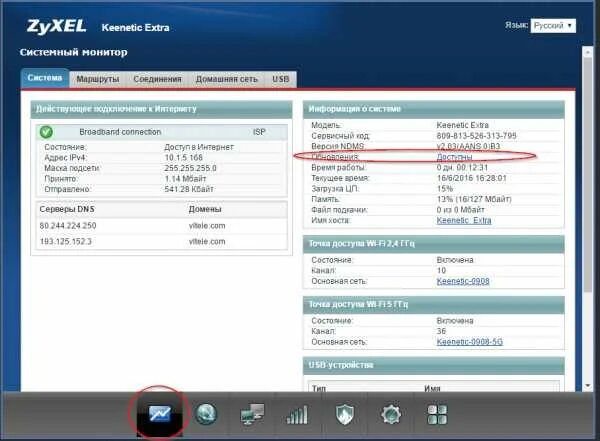Click the Серверы DNS column header
This screenshot has width=600, height=441.
67,209
